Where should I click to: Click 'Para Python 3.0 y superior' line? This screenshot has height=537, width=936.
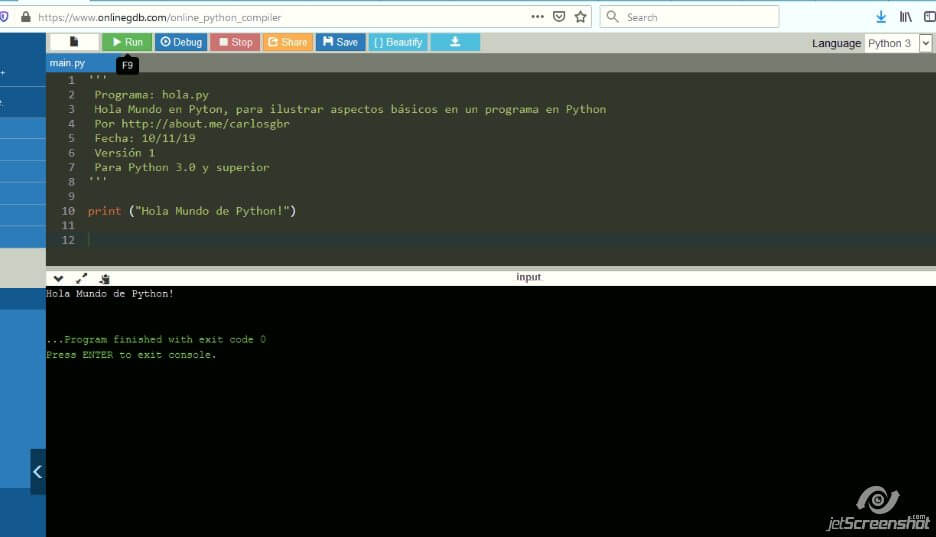pyautogui.click(x=181, y=167)
